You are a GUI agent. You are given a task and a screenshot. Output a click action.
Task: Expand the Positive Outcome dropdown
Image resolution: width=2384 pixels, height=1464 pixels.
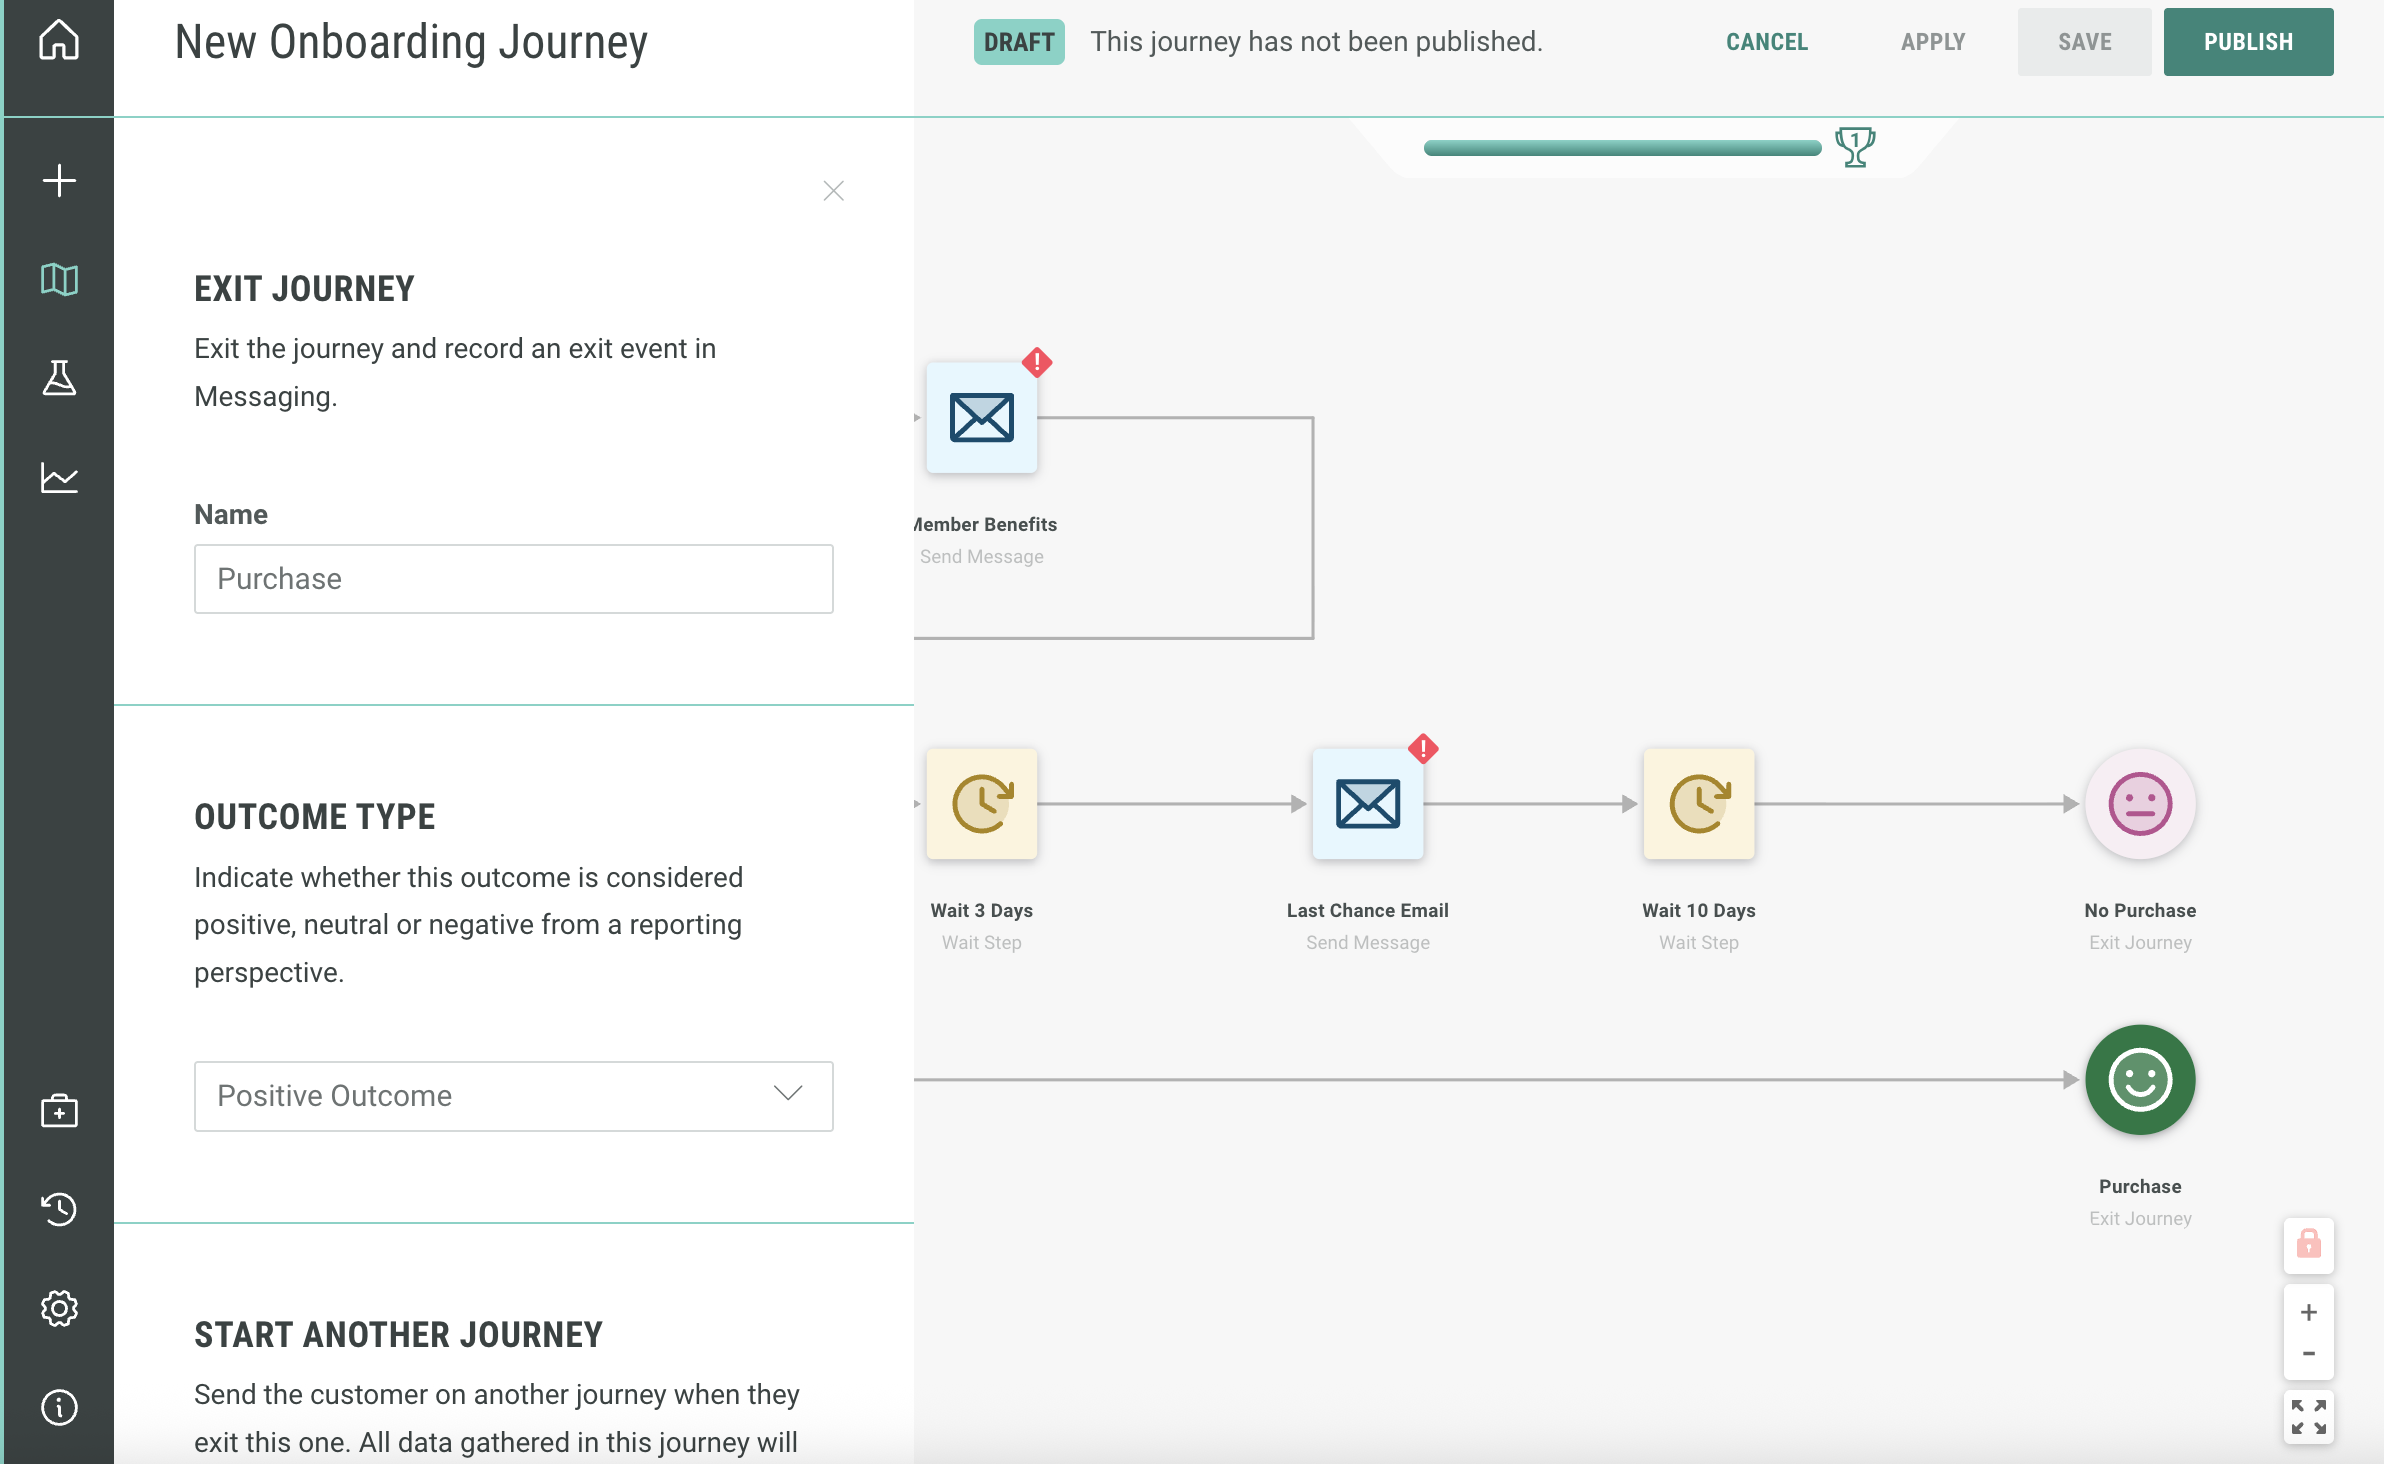point(513,1096)
